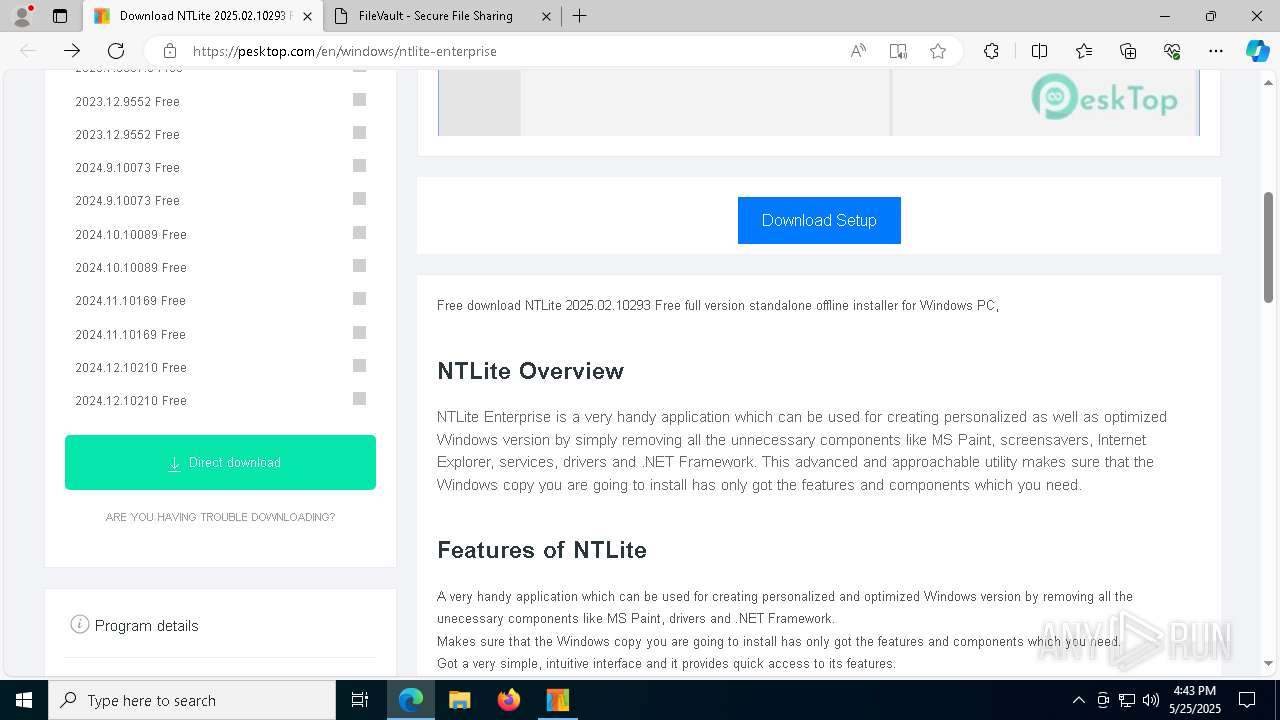Click the taskbar search box

[192, 700]
